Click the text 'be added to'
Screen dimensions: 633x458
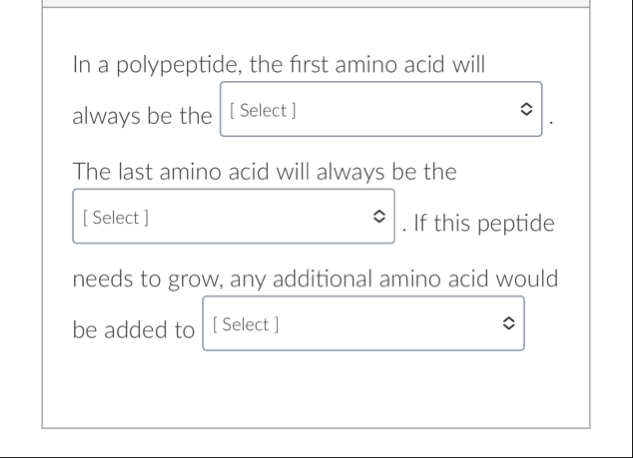coord(134,330)
